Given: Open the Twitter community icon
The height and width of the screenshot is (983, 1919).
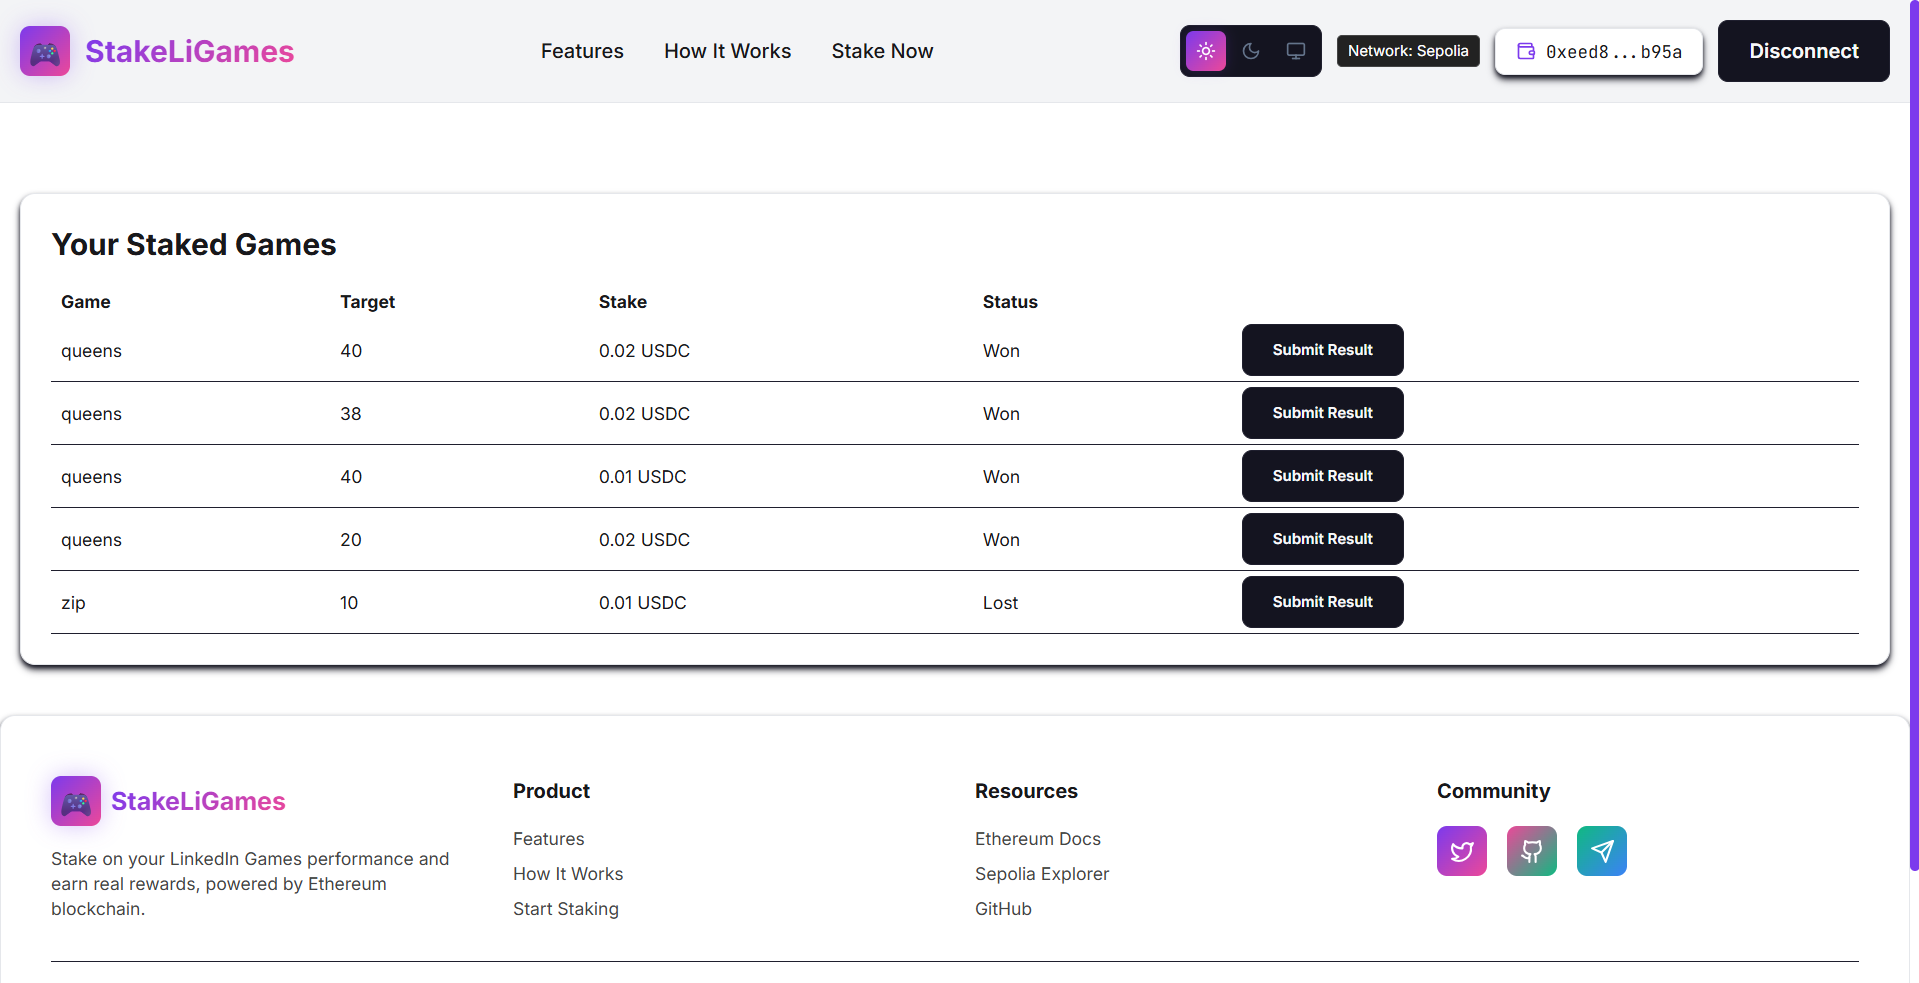Looking at the screenshot, I should click(x=1461, y=851).
